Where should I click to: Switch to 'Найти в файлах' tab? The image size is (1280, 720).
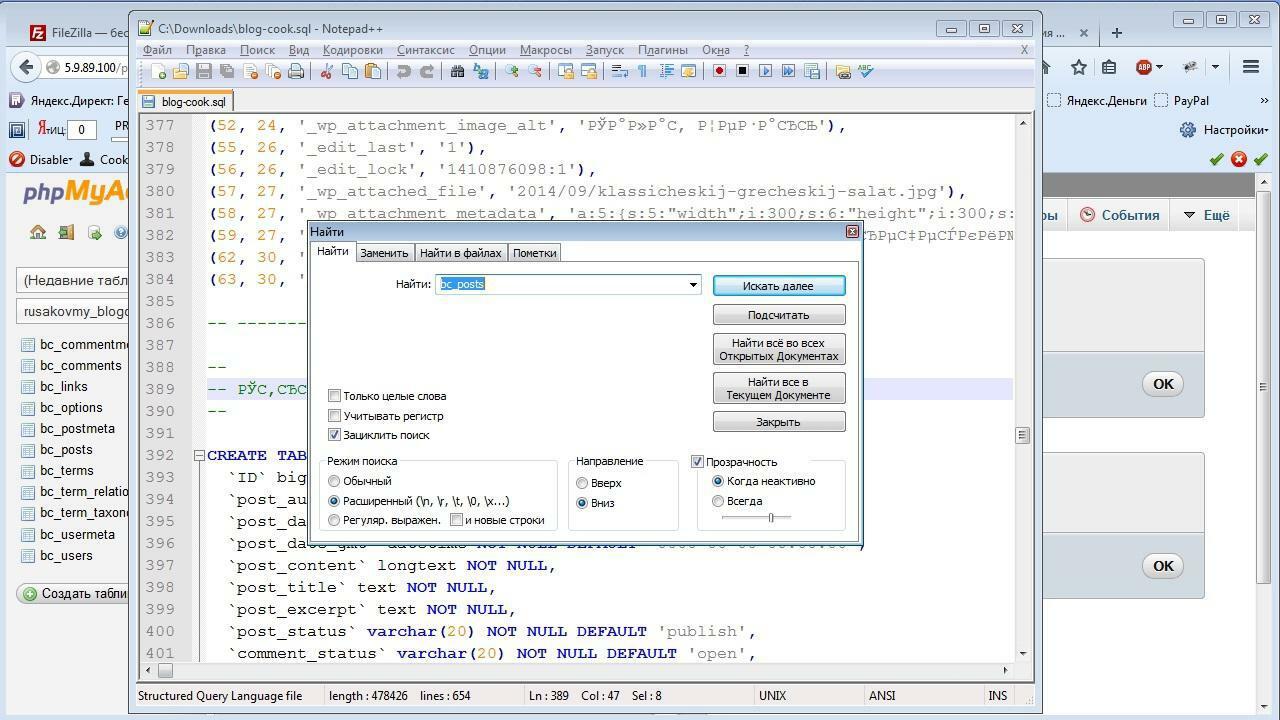[x=460, y=253]
